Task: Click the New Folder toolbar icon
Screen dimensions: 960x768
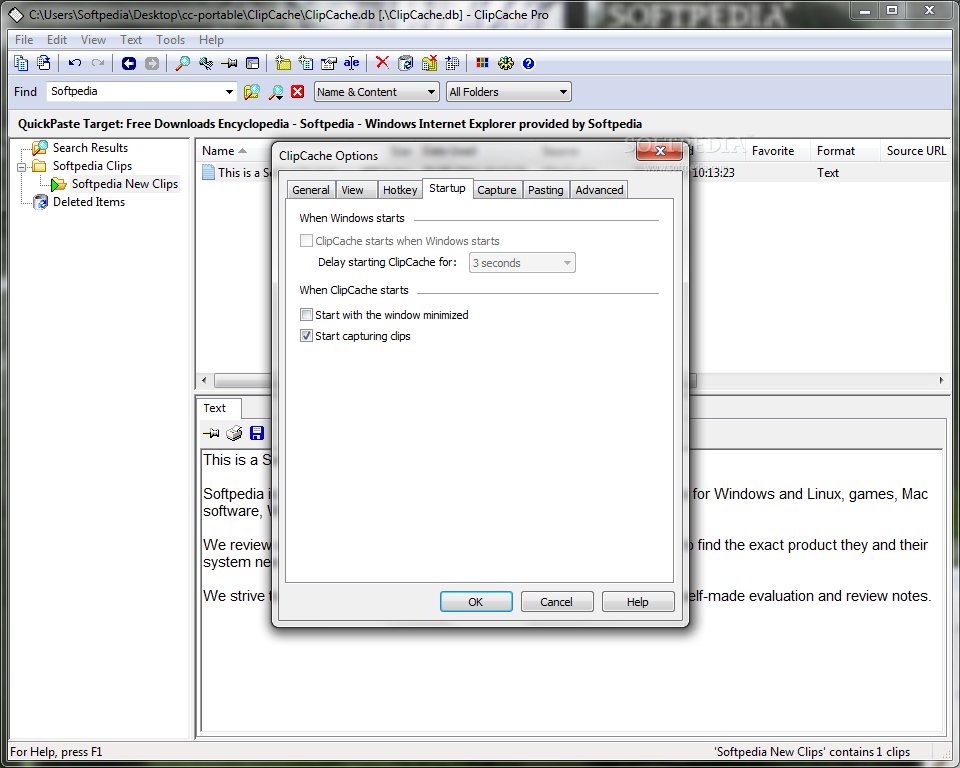Action: (x=283, y=63)
